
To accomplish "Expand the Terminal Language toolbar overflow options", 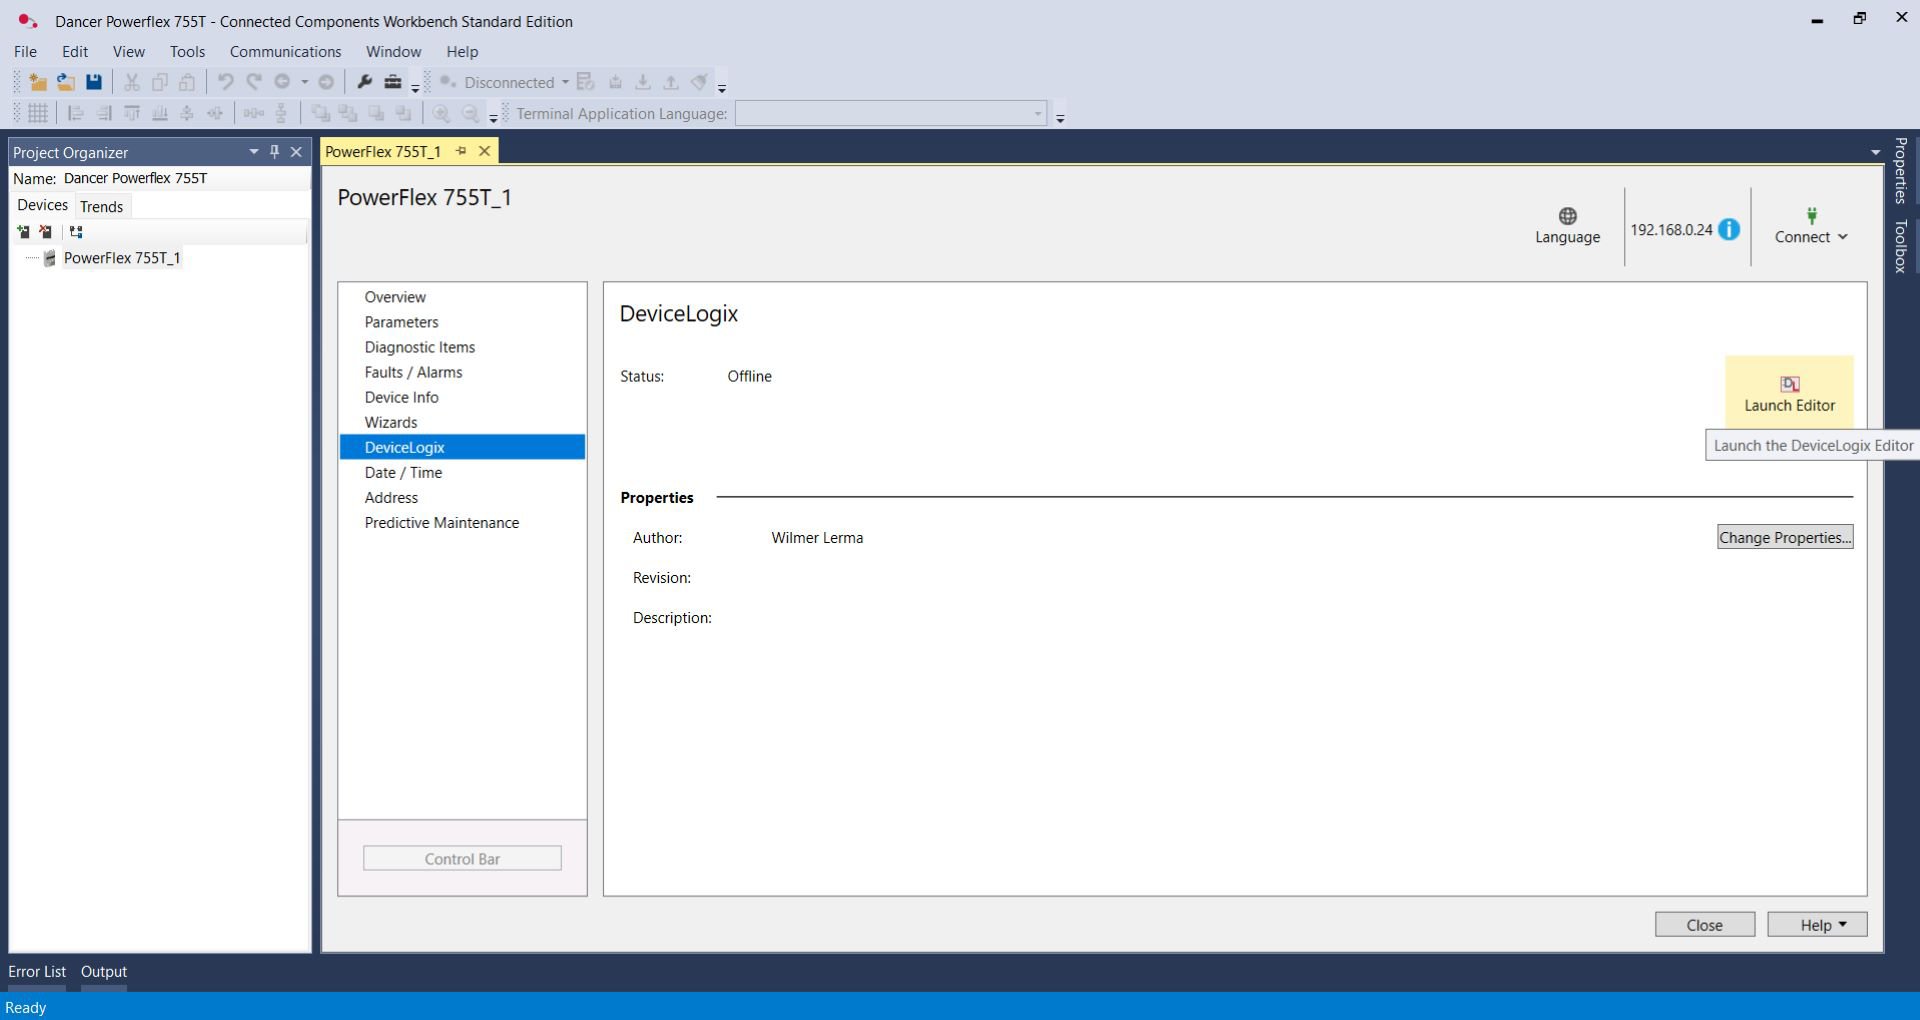I will [x=1060, y=118].
